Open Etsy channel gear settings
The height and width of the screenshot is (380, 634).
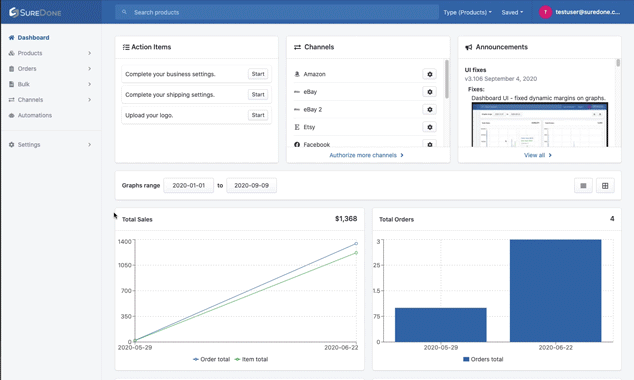429,127
